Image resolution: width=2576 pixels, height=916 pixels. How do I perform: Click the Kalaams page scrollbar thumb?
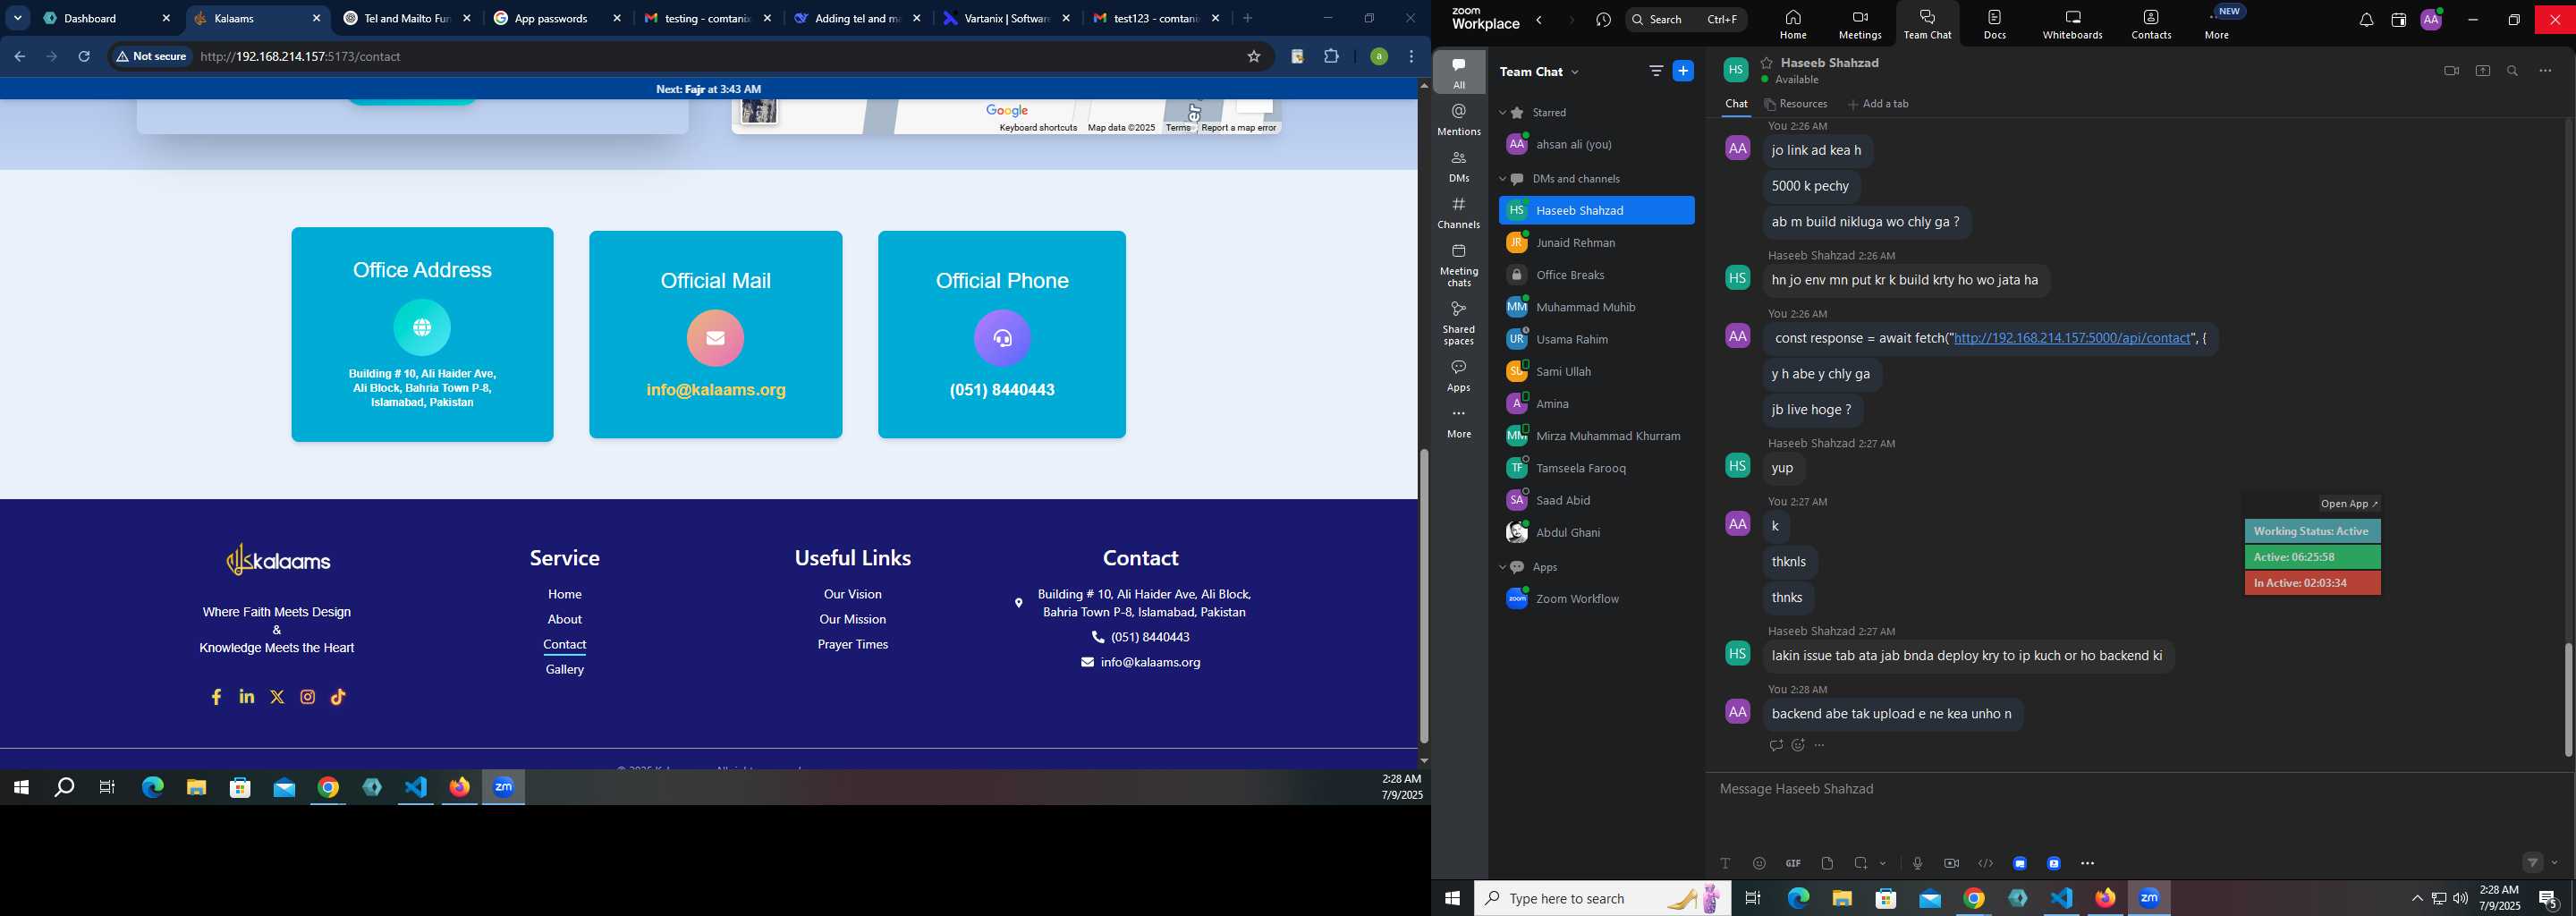1423,596
